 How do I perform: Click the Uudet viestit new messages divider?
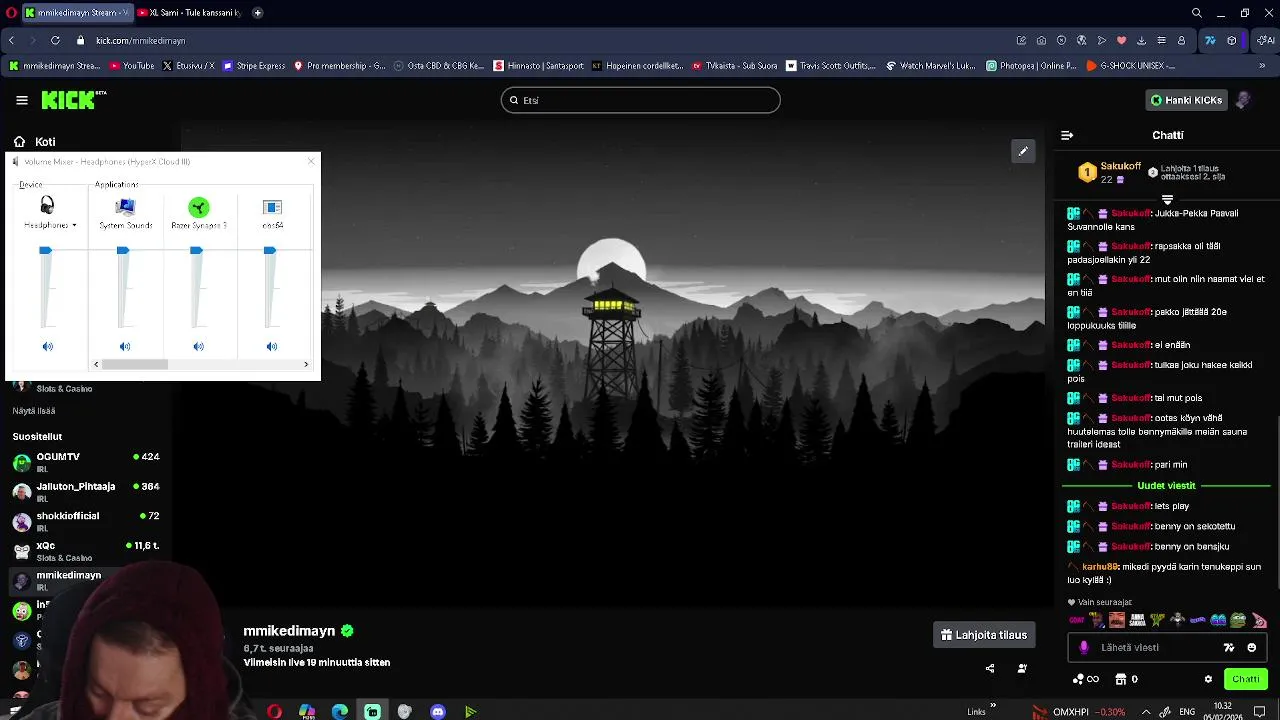(1166, 486)
